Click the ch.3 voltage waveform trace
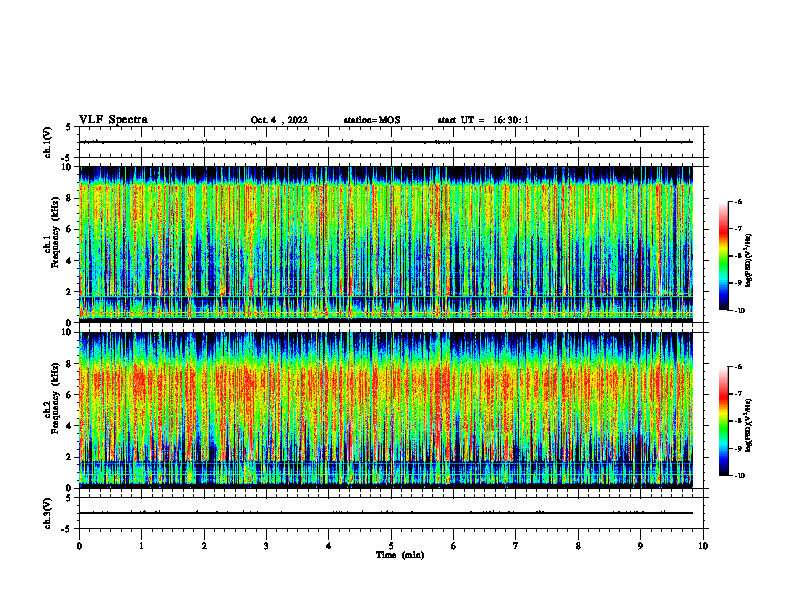This screenshot has height=612, width=792. pyautogui.click(x=386, y=513)
